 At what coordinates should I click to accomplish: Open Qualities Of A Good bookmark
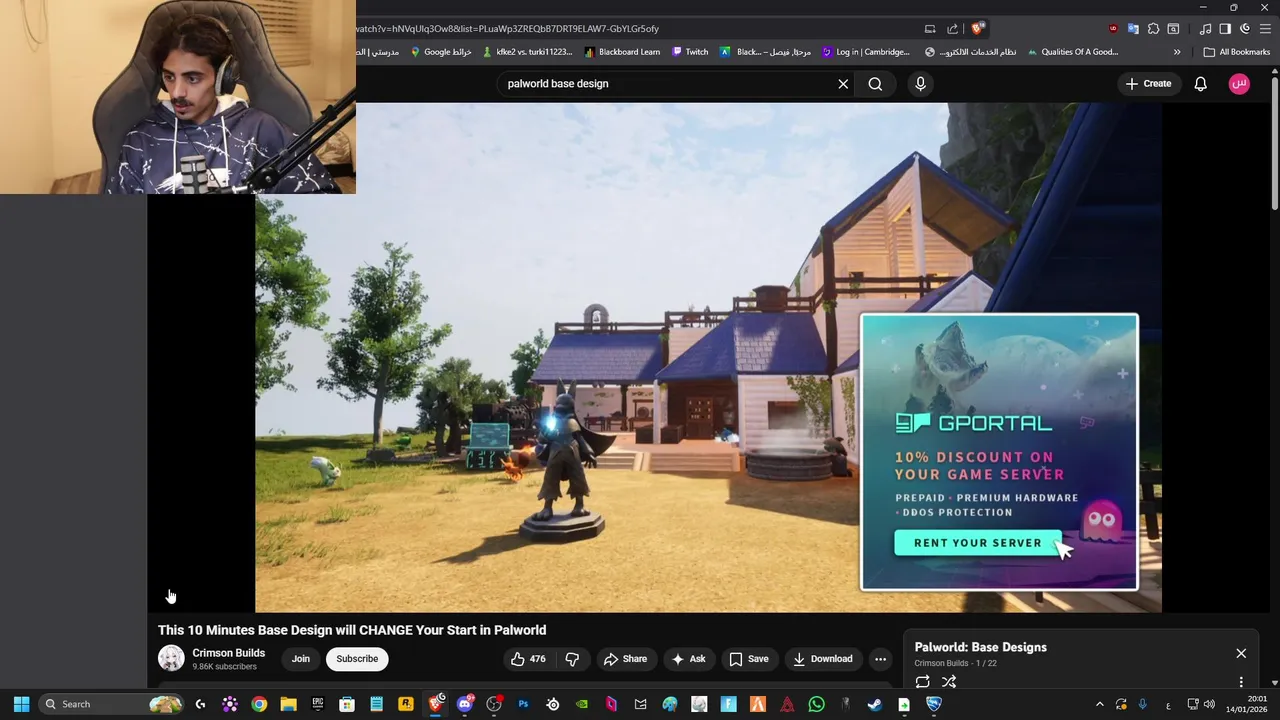click(1072, 52)
